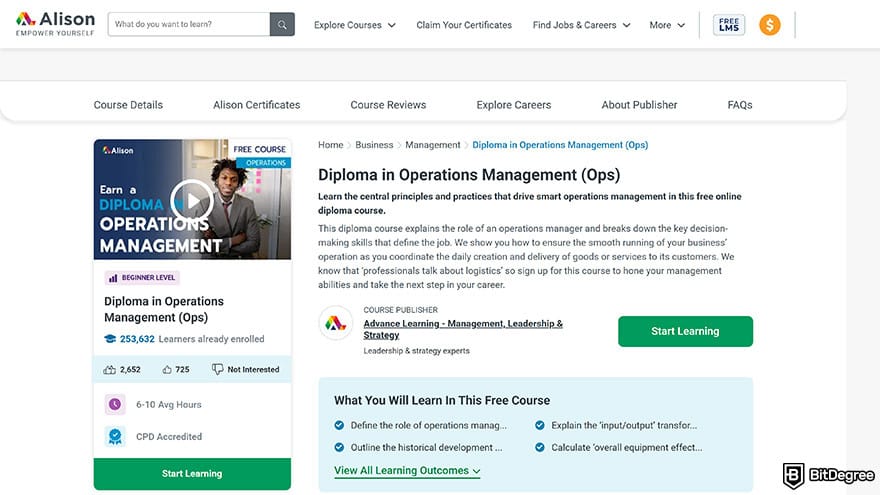Switch to FAQs tab

[740, 105]
